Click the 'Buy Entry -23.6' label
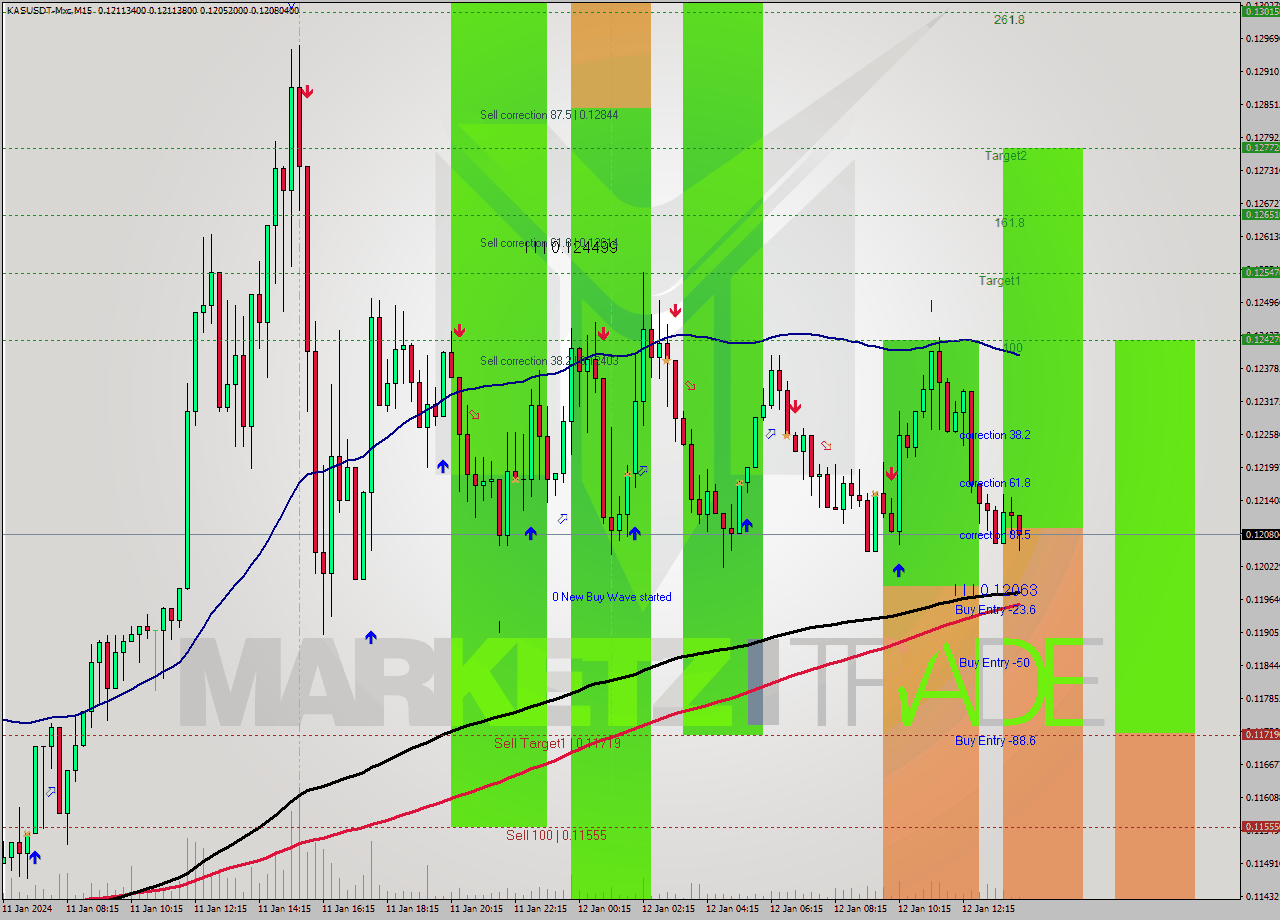Screen dimensions: 1280x920 (x=995, y=610)
